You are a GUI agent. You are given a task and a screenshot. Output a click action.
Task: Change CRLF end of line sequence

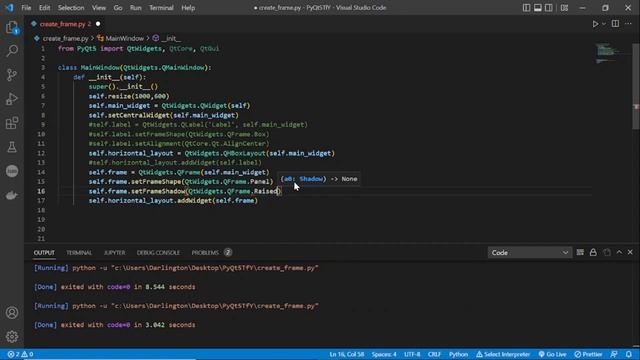(x=434, y=354)
